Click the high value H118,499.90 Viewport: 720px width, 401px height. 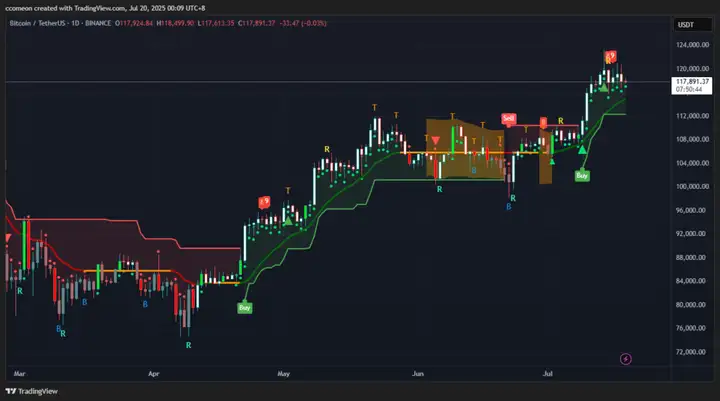tap(175, 23)
